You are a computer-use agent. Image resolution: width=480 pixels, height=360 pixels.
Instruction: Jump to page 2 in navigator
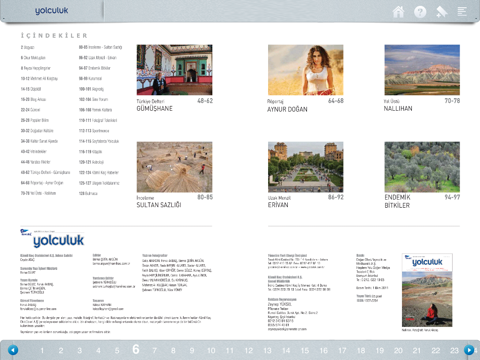point(61,351)
